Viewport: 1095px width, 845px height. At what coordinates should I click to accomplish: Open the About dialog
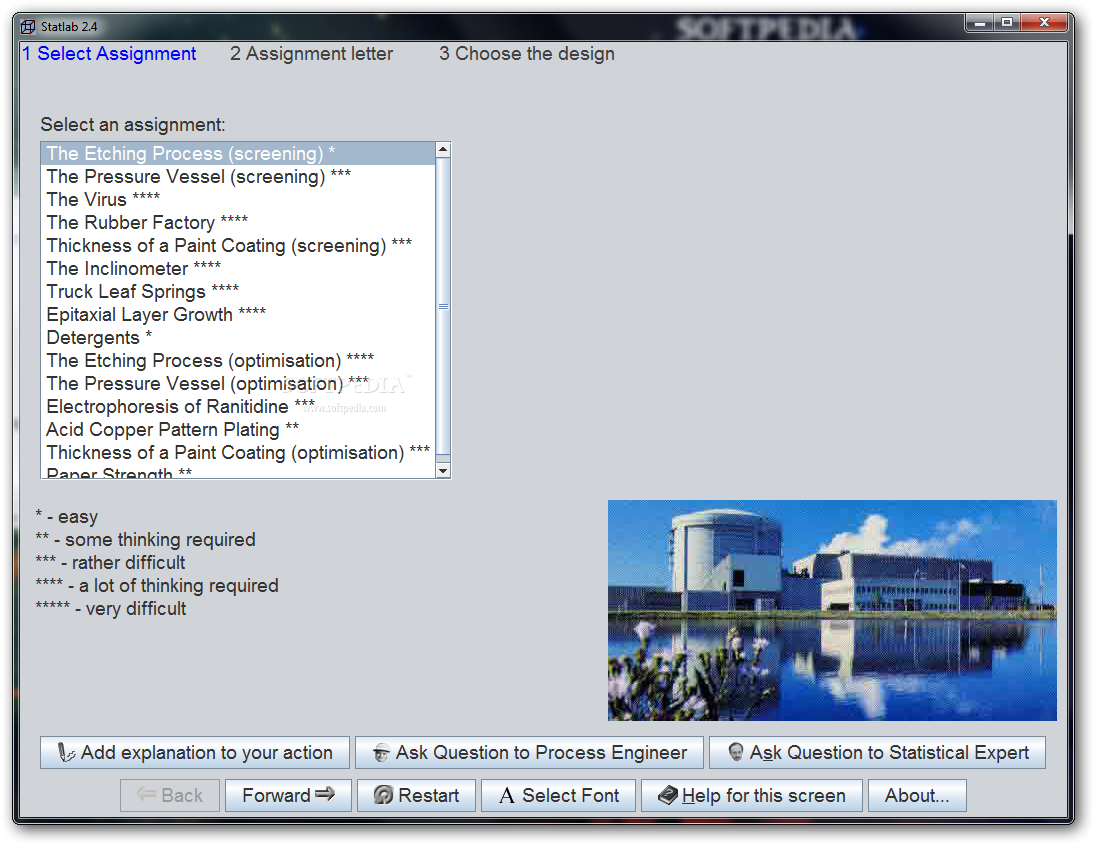pos(918,795)
